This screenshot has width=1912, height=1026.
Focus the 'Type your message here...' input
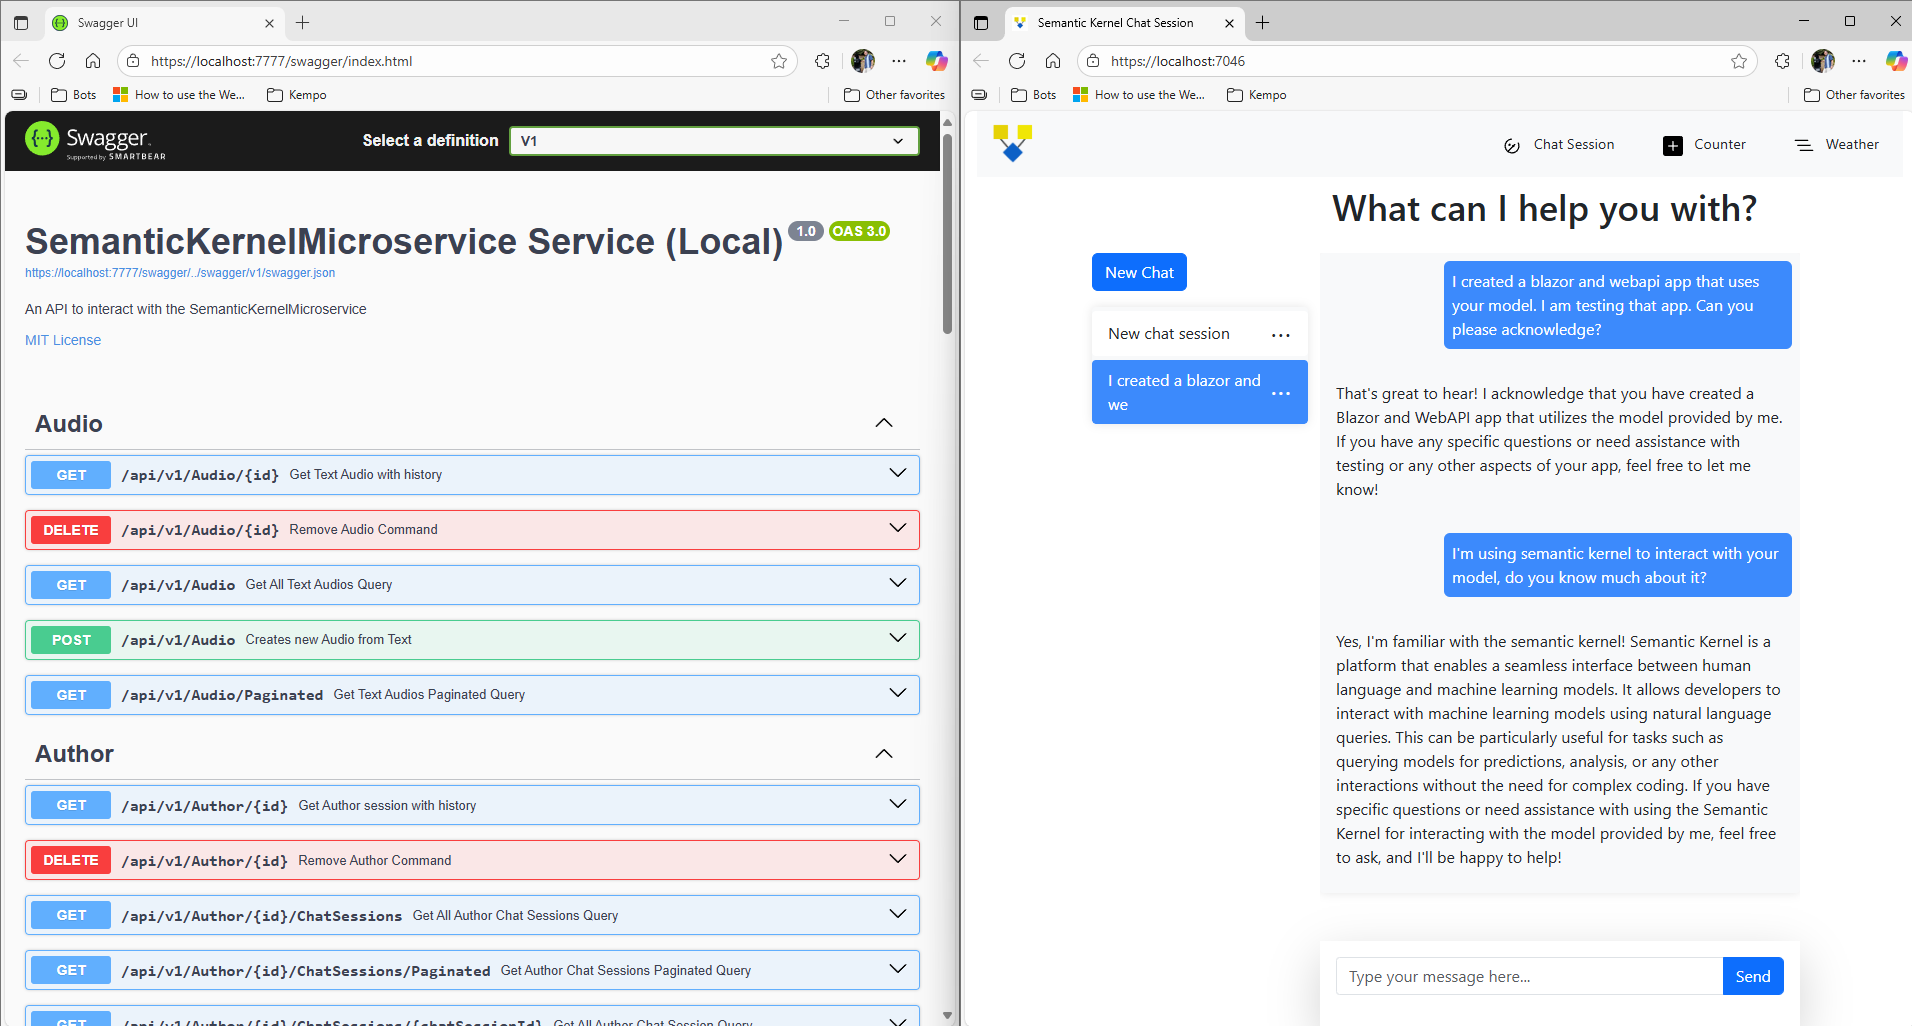[1529, 977]
